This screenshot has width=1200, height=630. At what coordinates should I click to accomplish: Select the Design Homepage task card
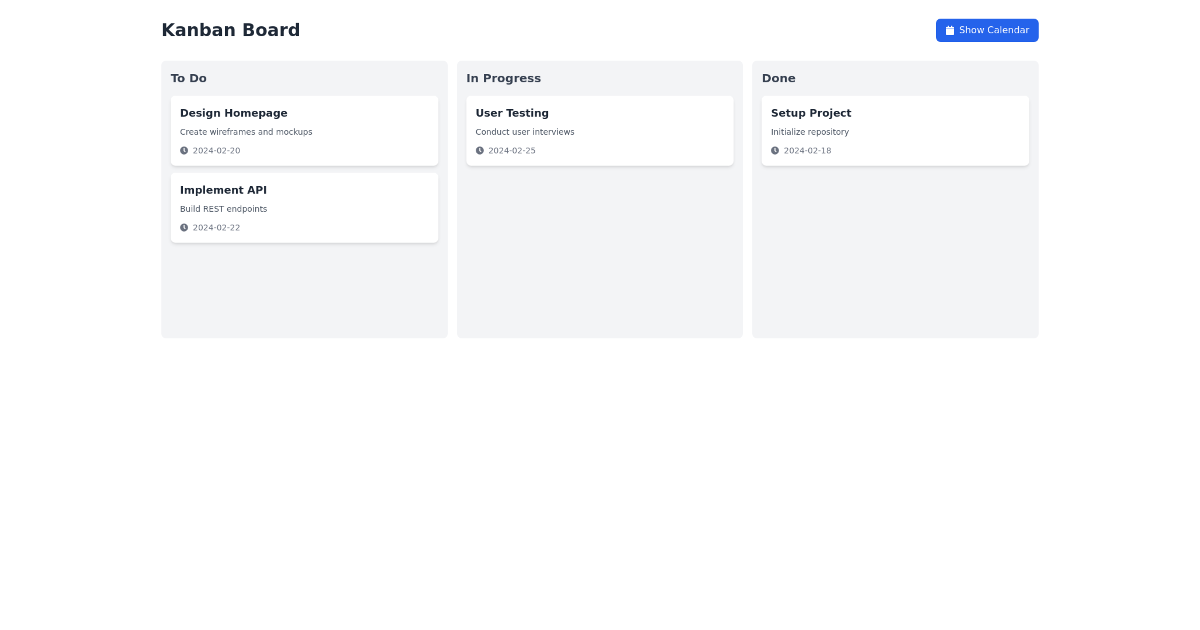(304, 130)
